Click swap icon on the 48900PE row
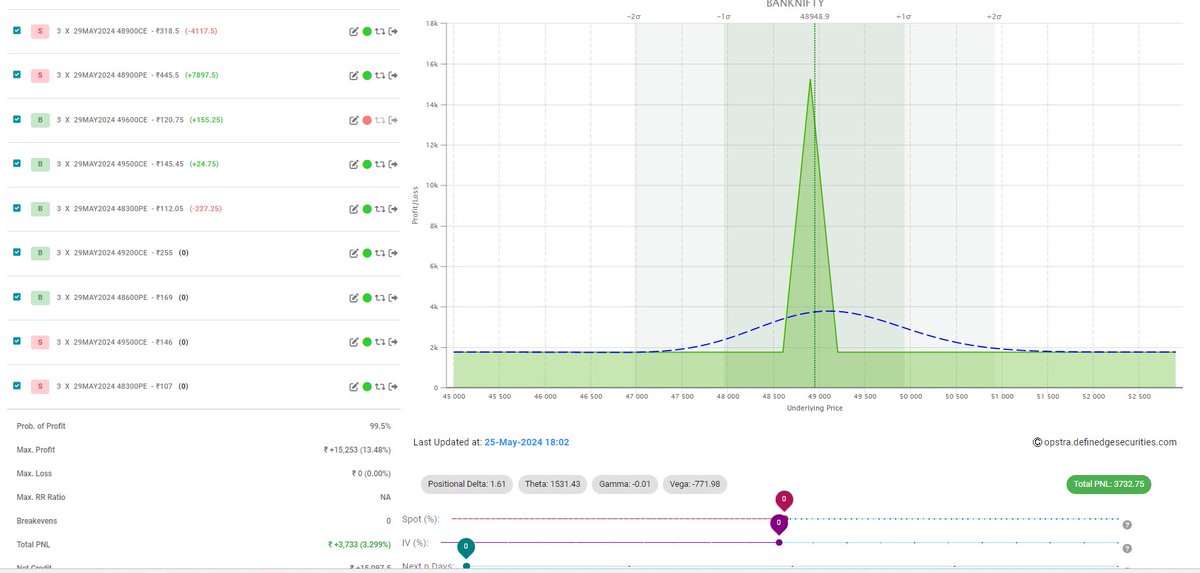This screenshot has width=1200, height=573. (x=380, y=76)
